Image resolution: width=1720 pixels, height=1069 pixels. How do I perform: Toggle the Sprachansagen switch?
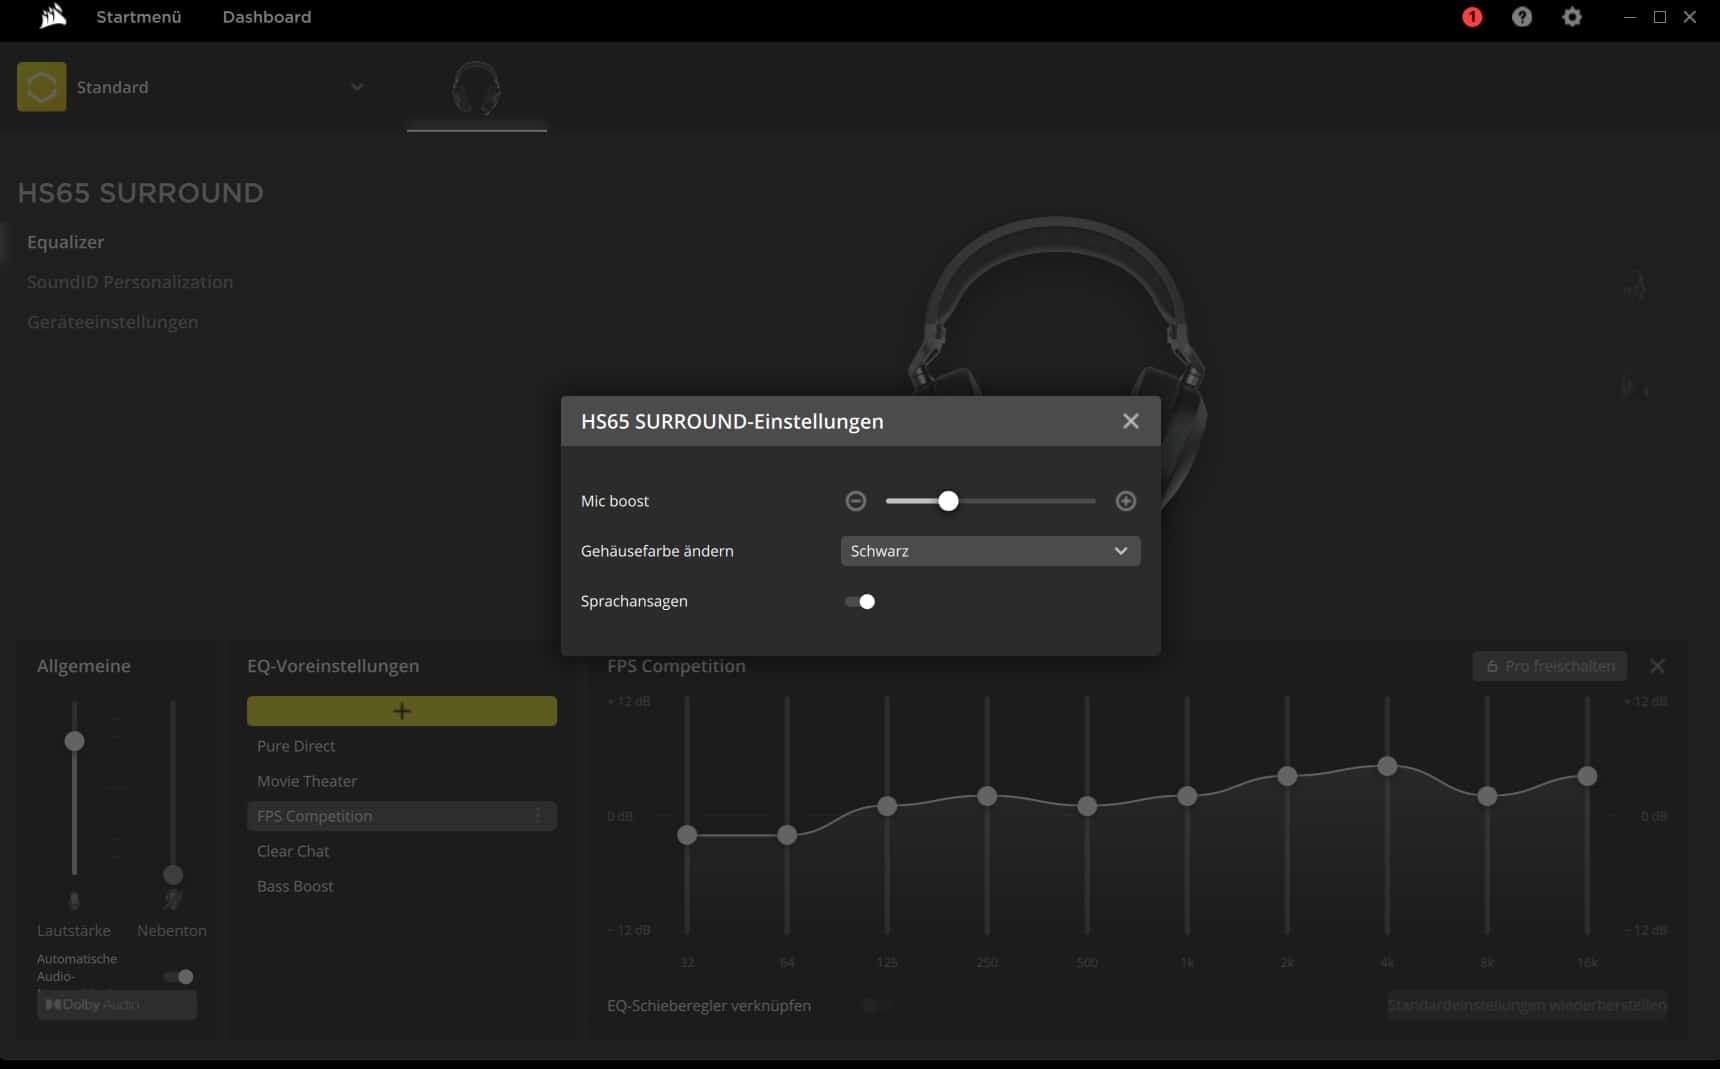tap(860, 601)
